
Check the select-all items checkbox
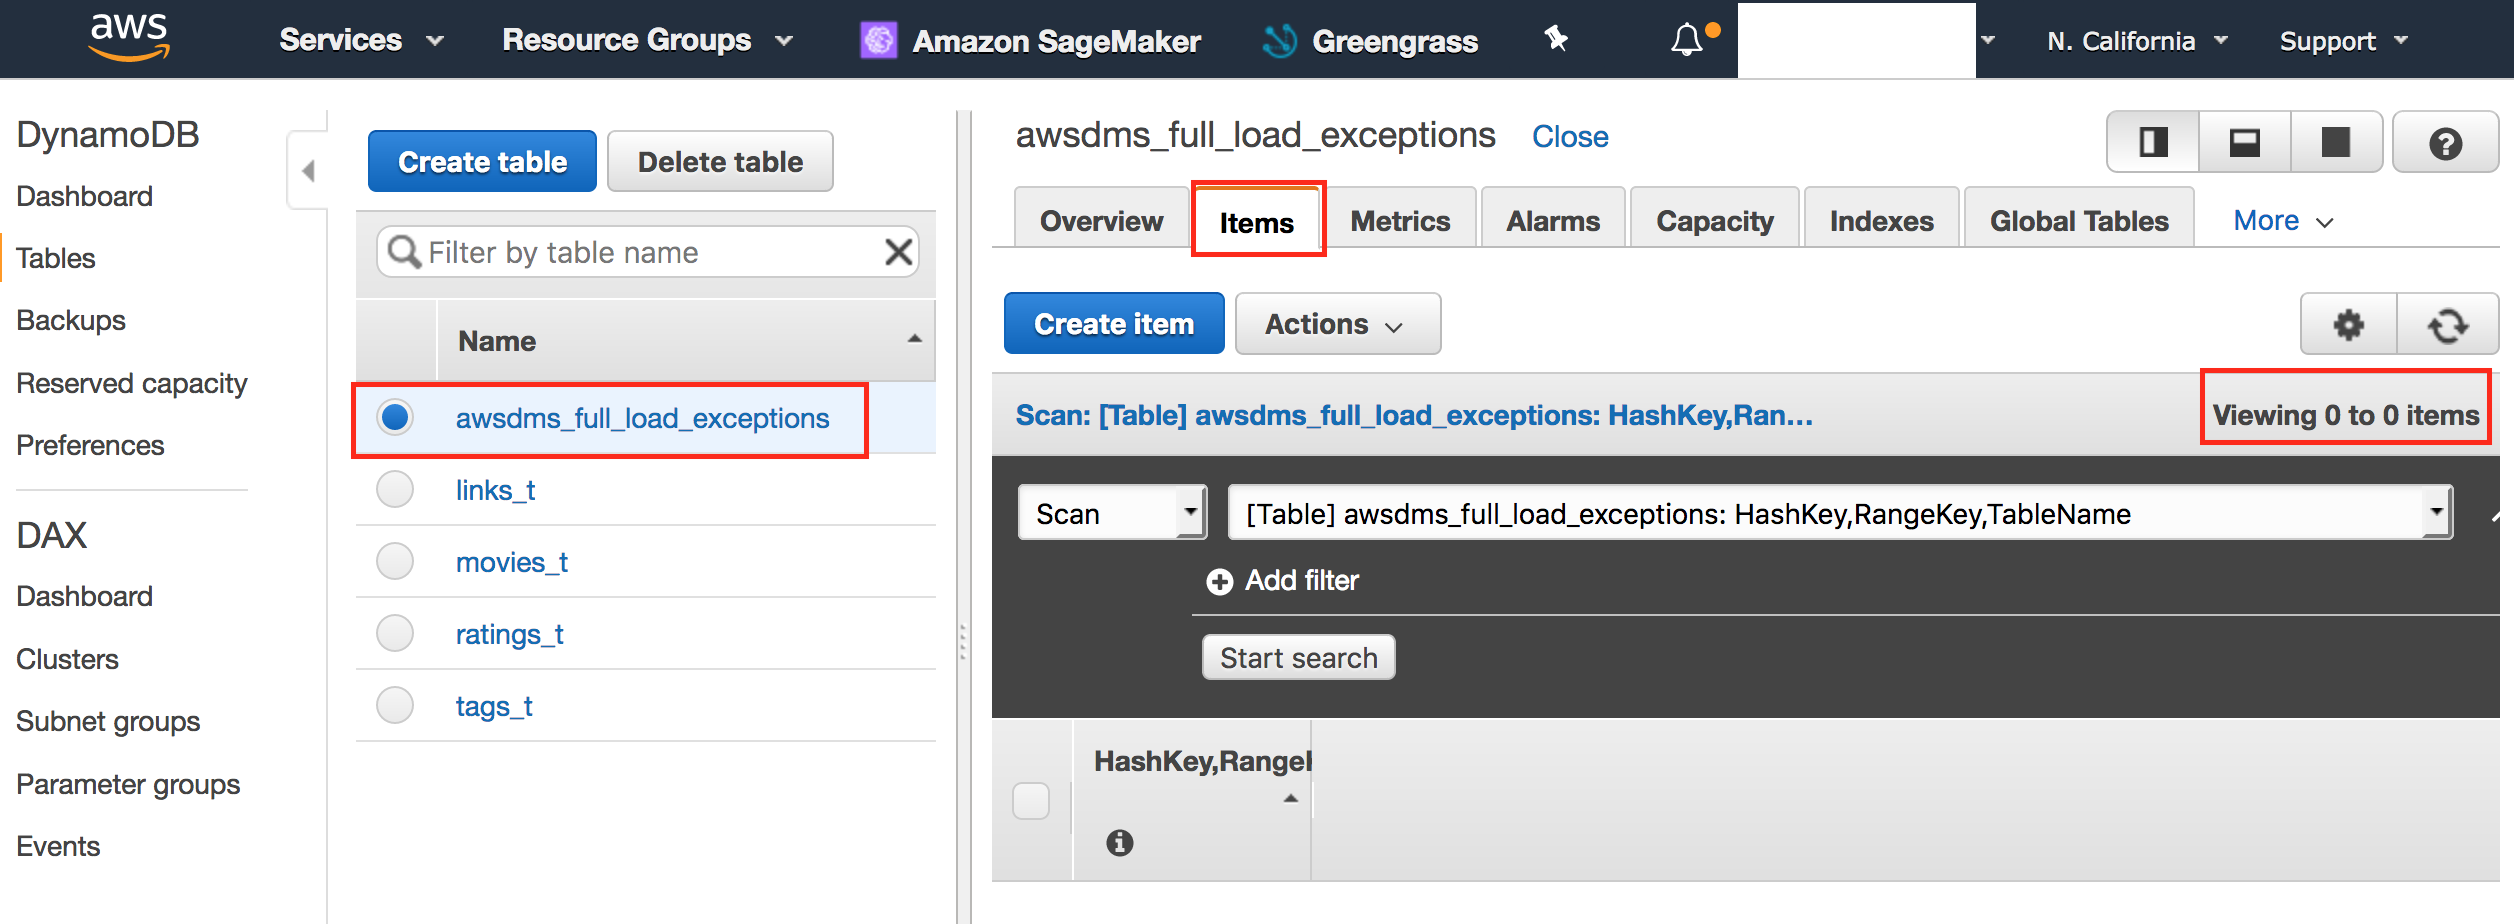(x=1031, y=800)
